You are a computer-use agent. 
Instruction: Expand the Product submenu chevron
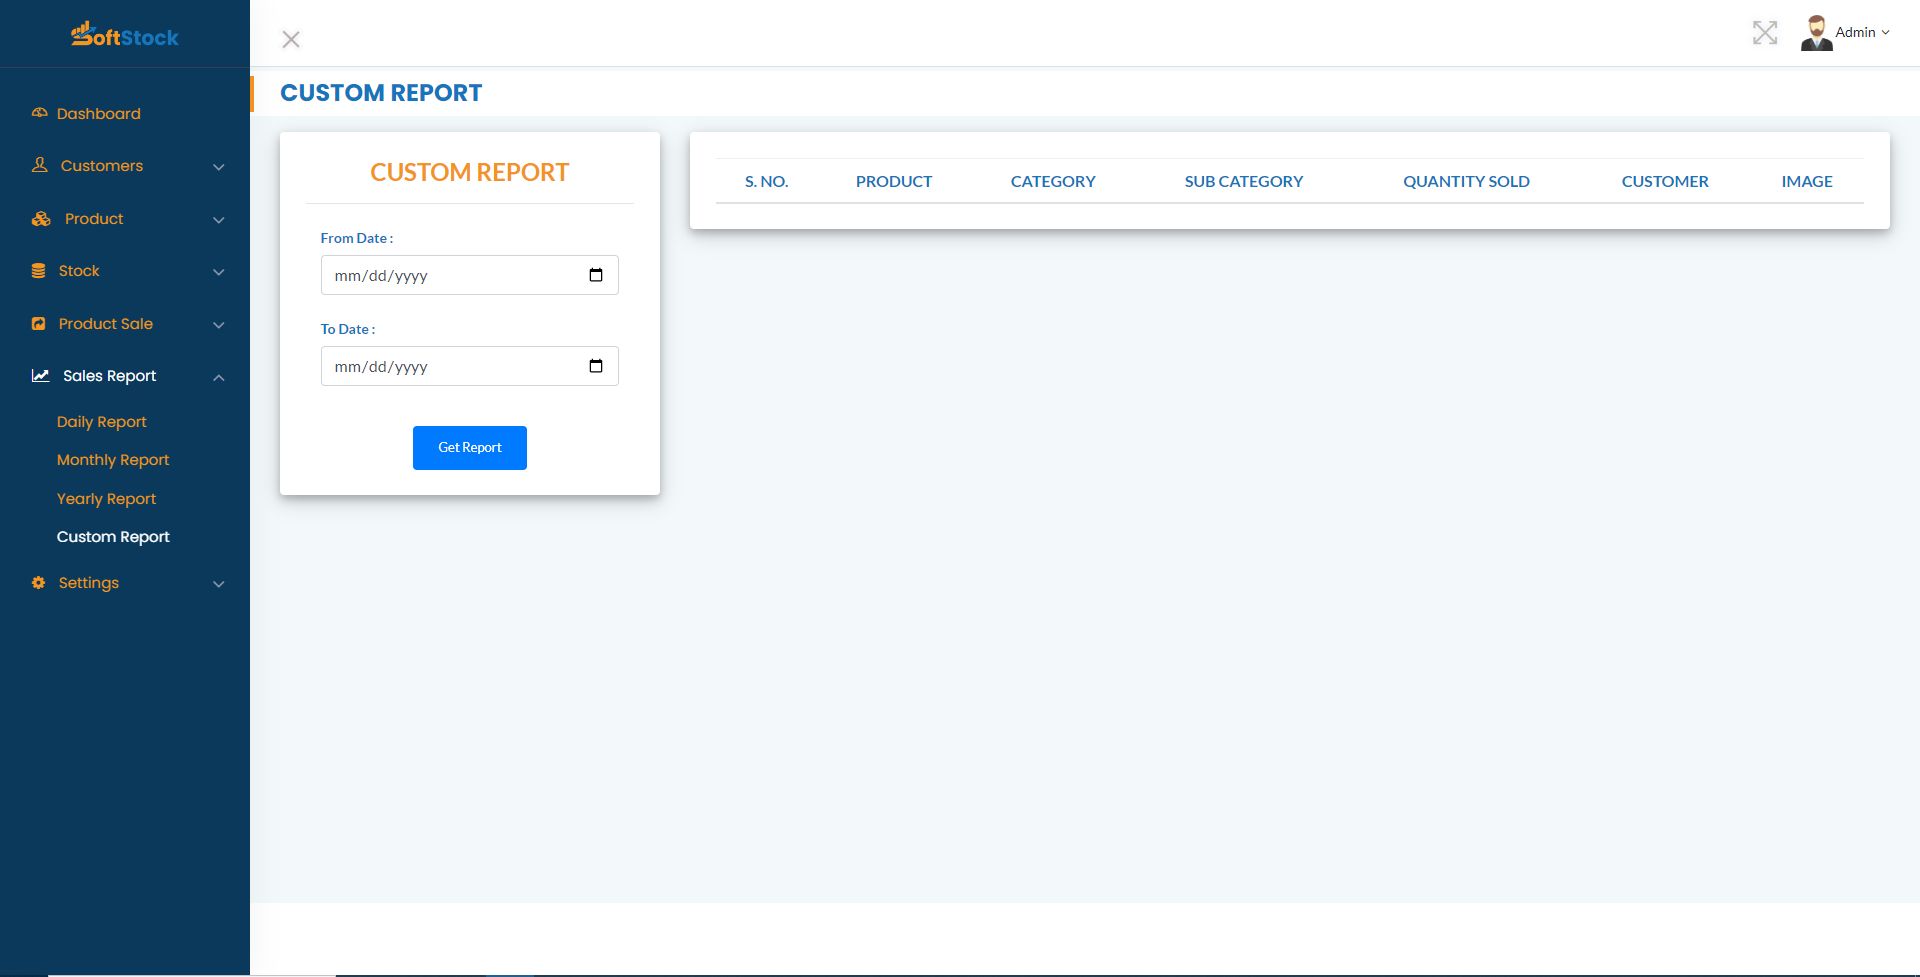pyautogui.click(x=219, y=220)
